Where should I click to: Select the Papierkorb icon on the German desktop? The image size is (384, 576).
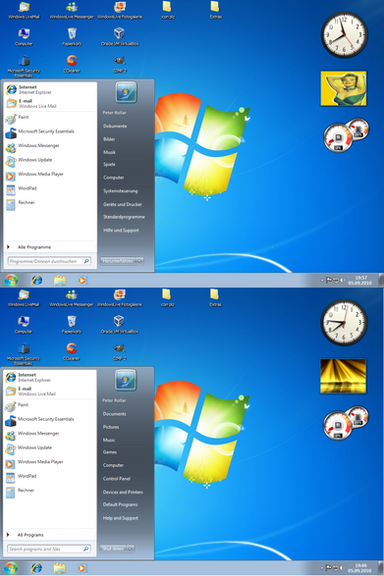72,37
